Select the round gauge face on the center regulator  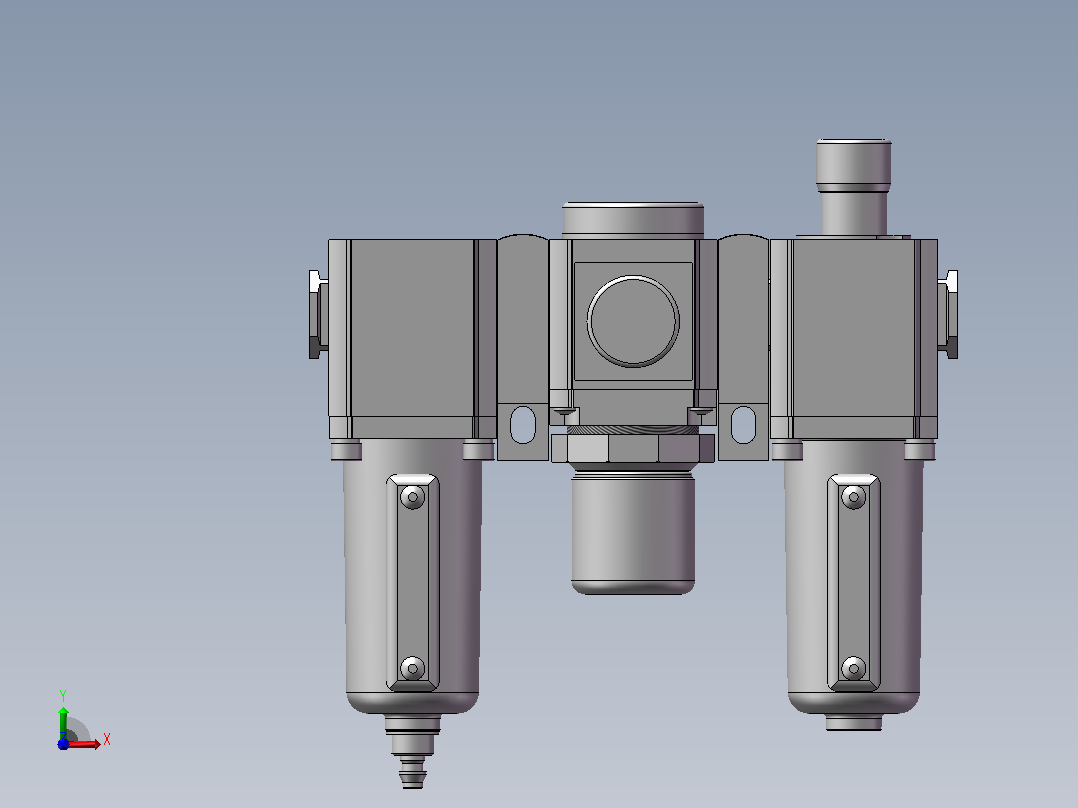[x=633, y=321]
